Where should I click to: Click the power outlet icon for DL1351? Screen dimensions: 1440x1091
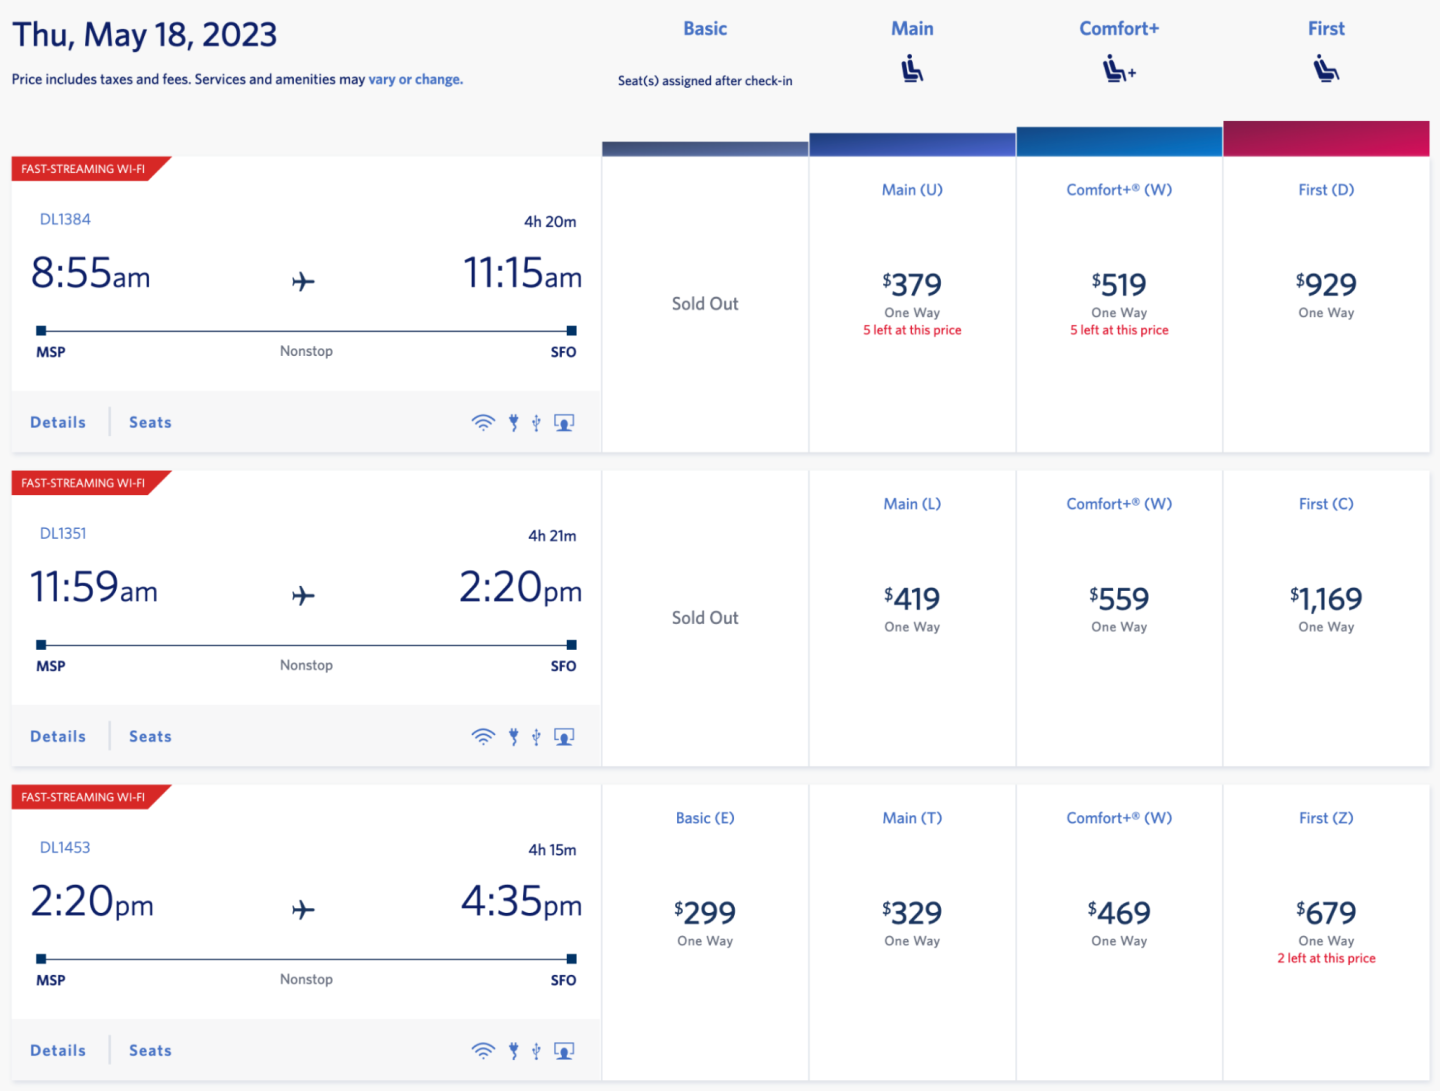[x=514, y=737]
